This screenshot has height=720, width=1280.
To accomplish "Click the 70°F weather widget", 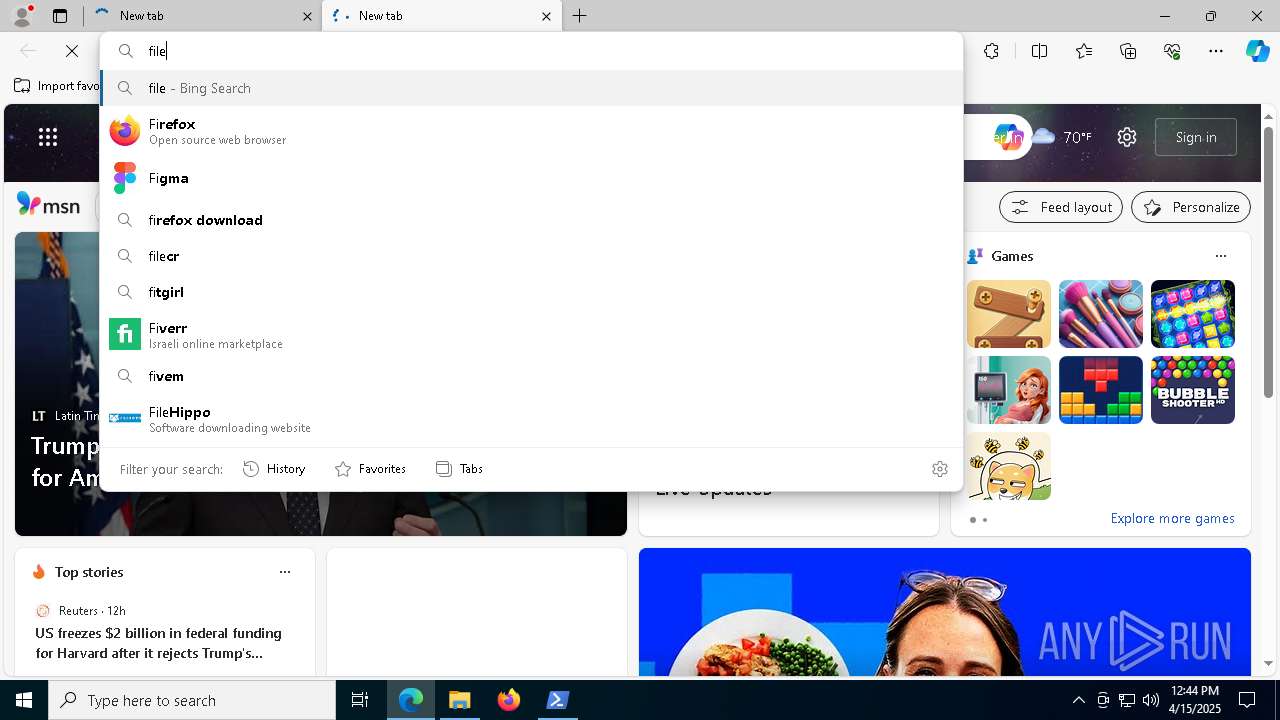I will 1062,137.
